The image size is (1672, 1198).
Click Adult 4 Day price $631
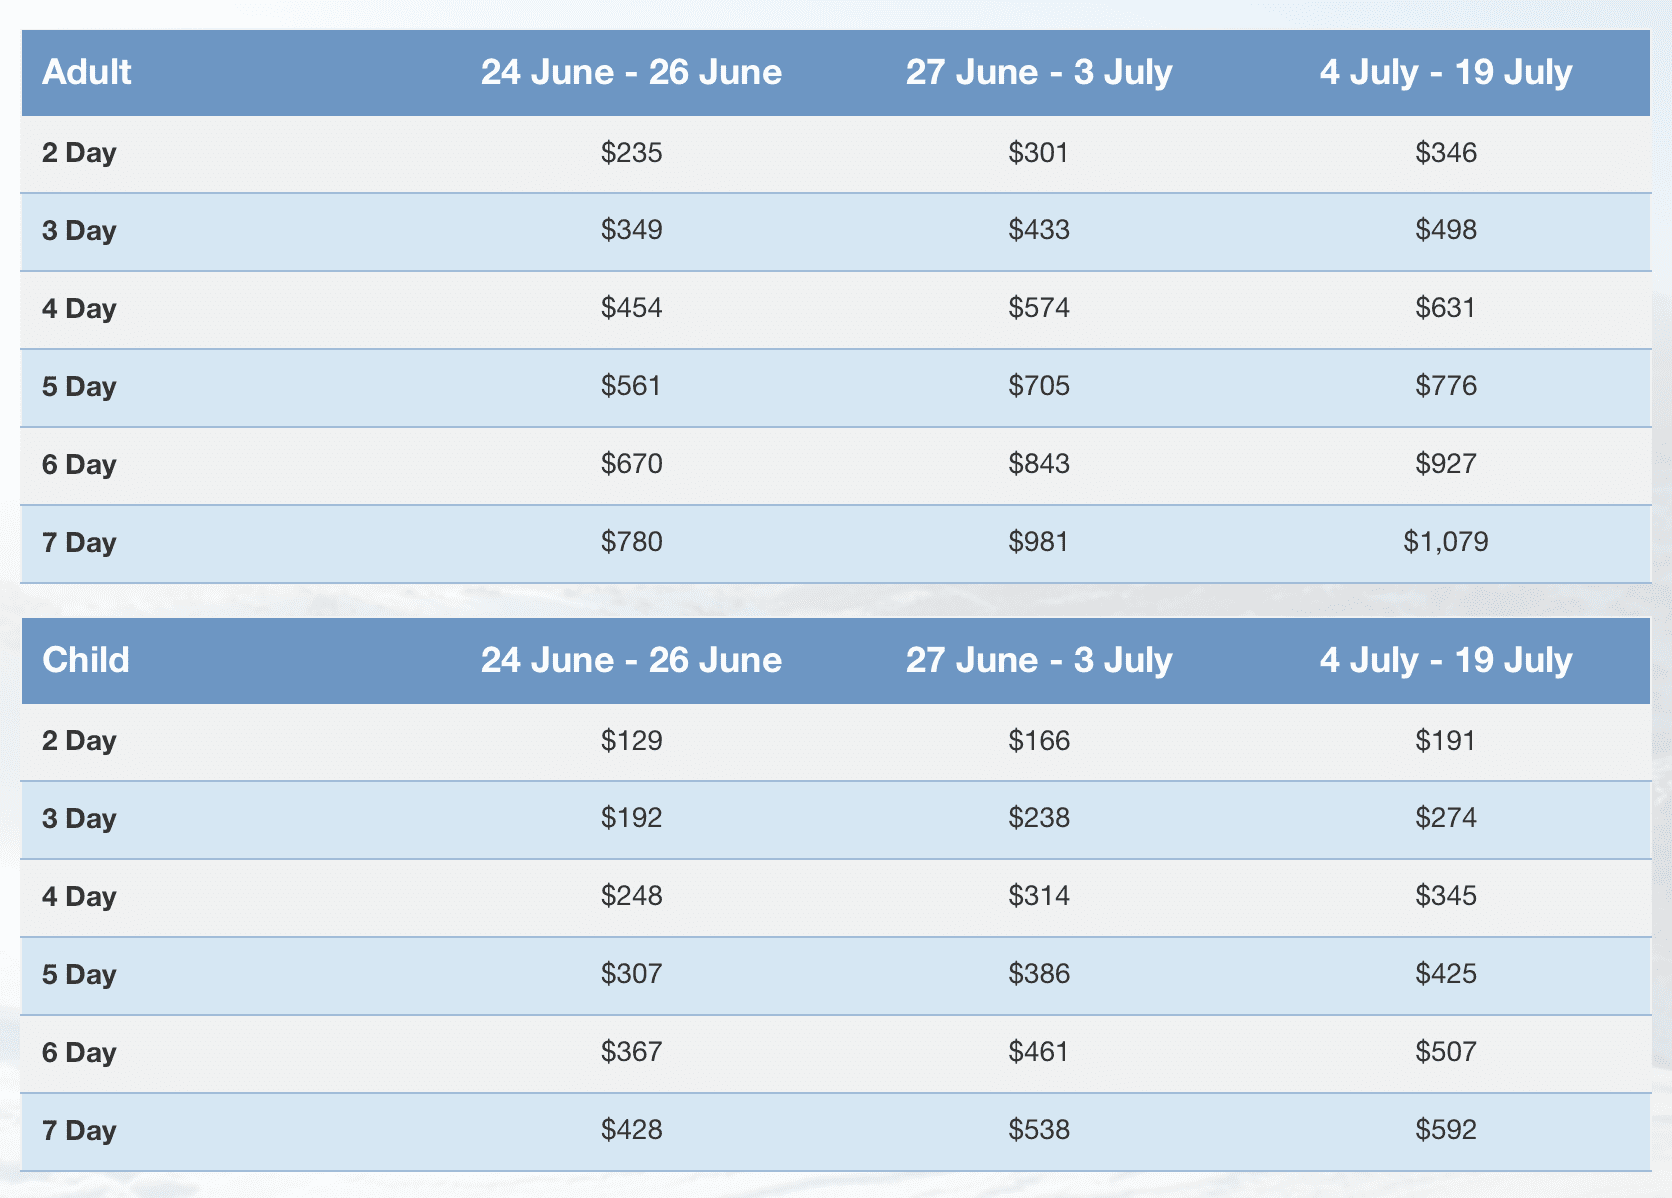1446,308
